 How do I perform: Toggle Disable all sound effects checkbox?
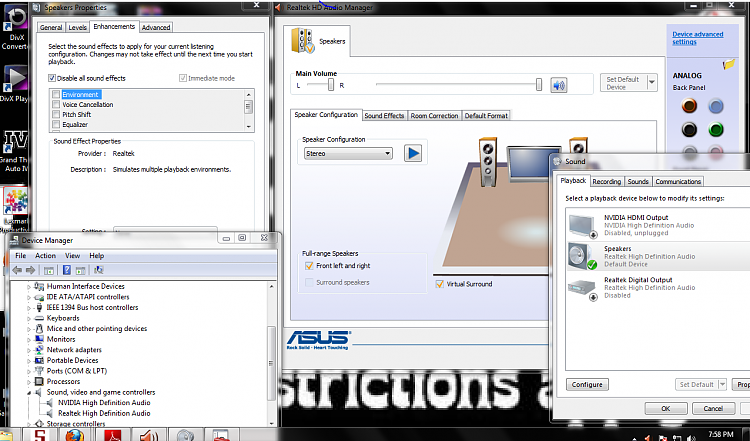click(52, 78)
